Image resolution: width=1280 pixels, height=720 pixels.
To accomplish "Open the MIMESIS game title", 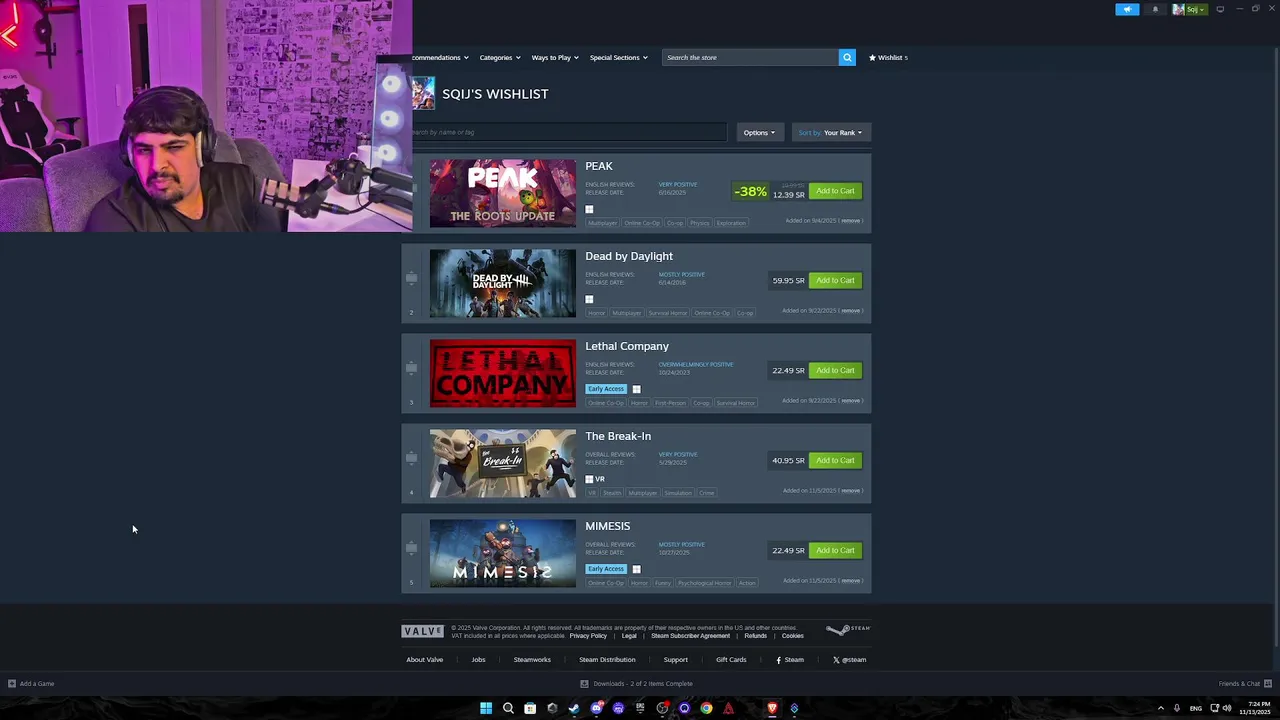I will [608, 526].
